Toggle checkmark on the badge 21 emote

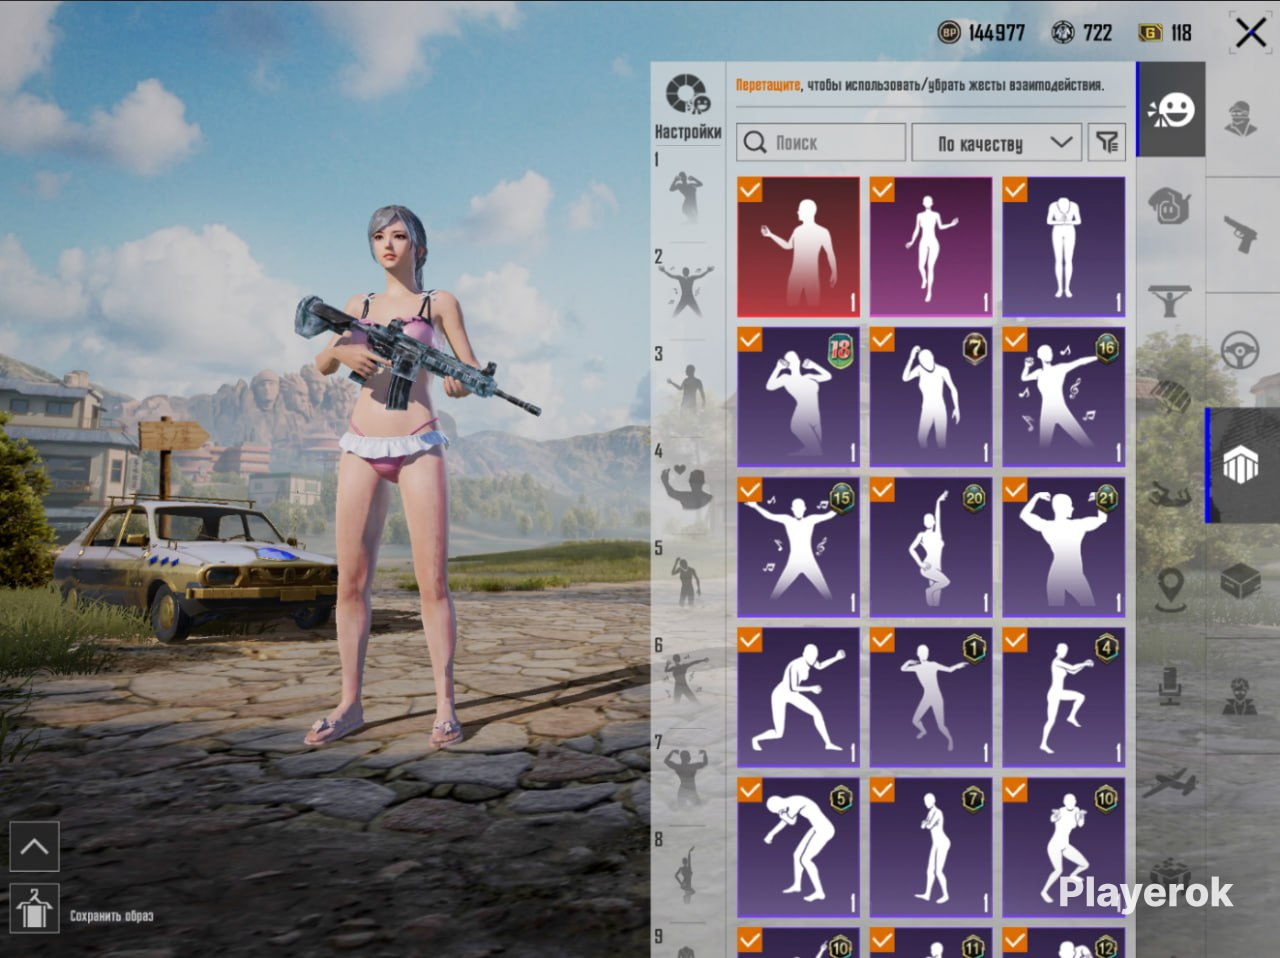pyautogui.click(x=1016, y=490)
